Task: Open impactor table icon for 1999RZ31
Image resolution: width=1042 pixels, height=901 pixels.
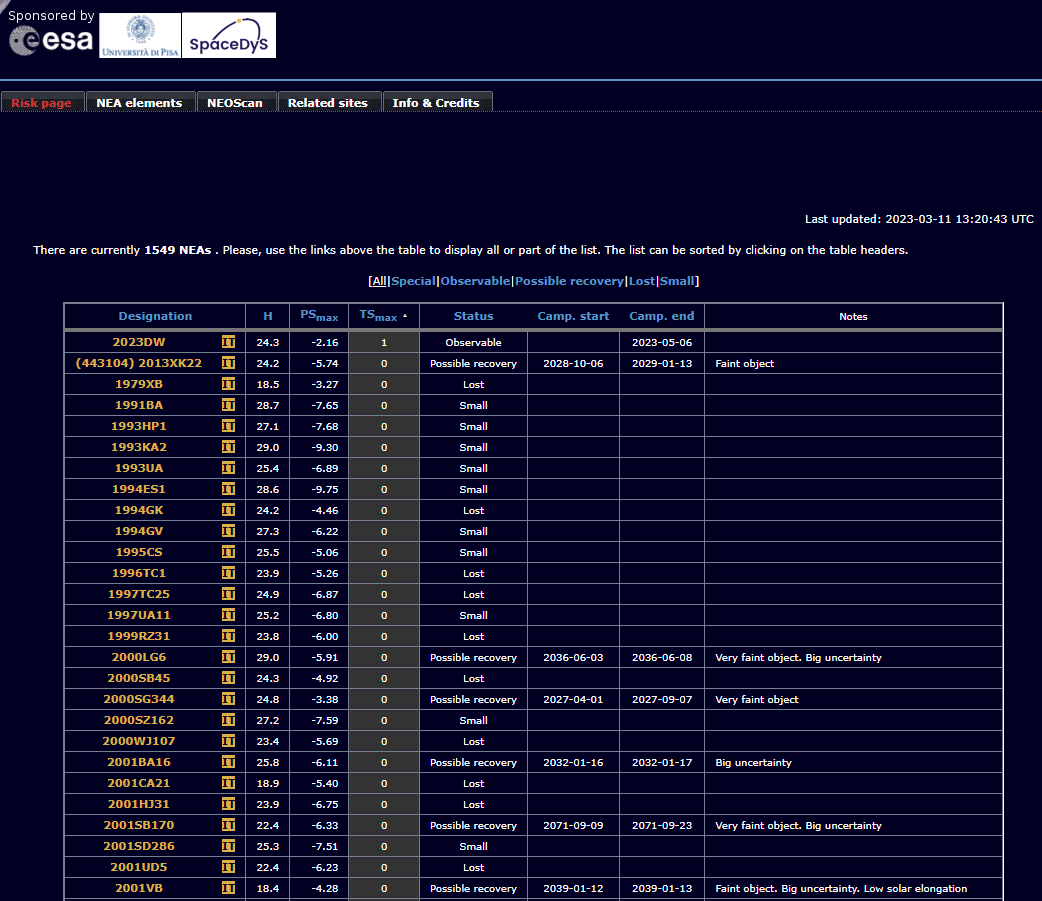Action: click(229, 636)
